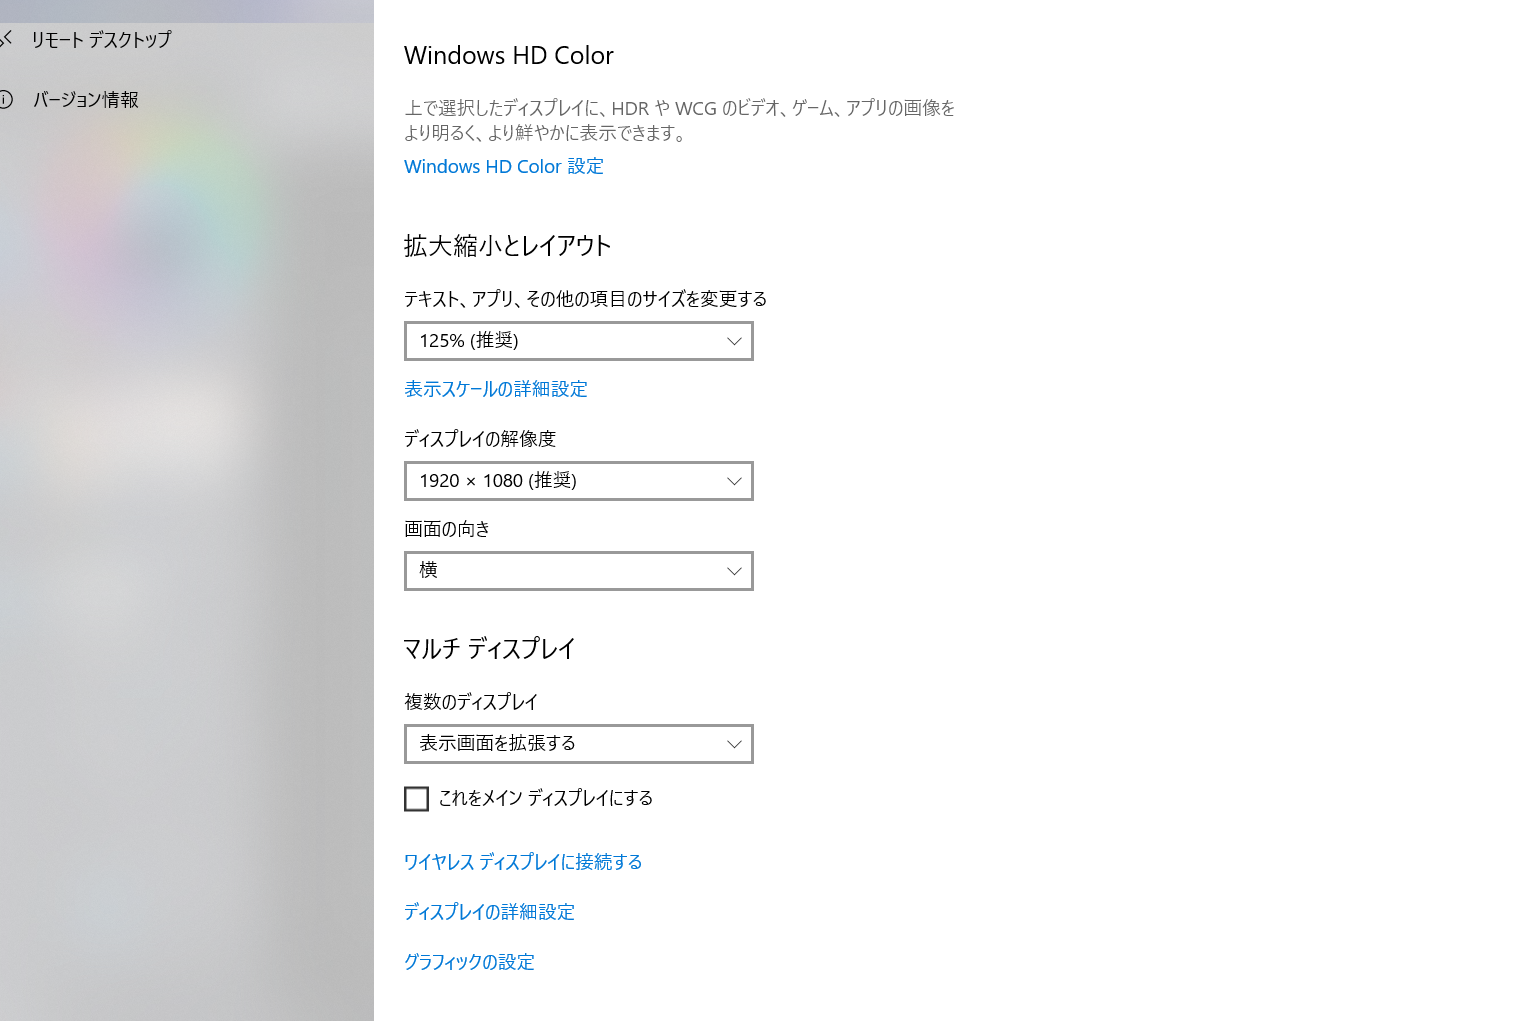The image size is (1537, 1021).
Task: Check これをメイン ディスプレイにする checkbox
Action: (416, 798)
